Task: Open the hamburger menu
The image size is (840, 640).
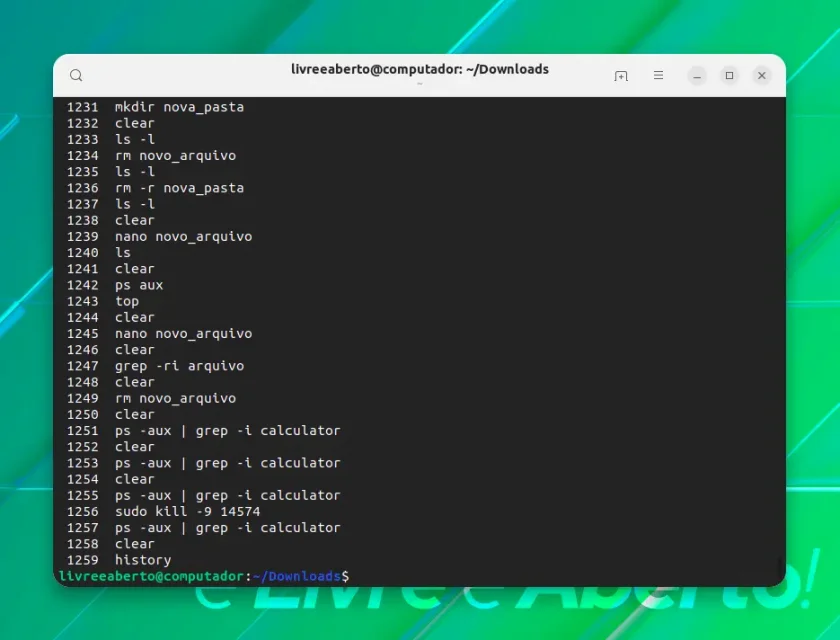Action: tap(658, 76)
